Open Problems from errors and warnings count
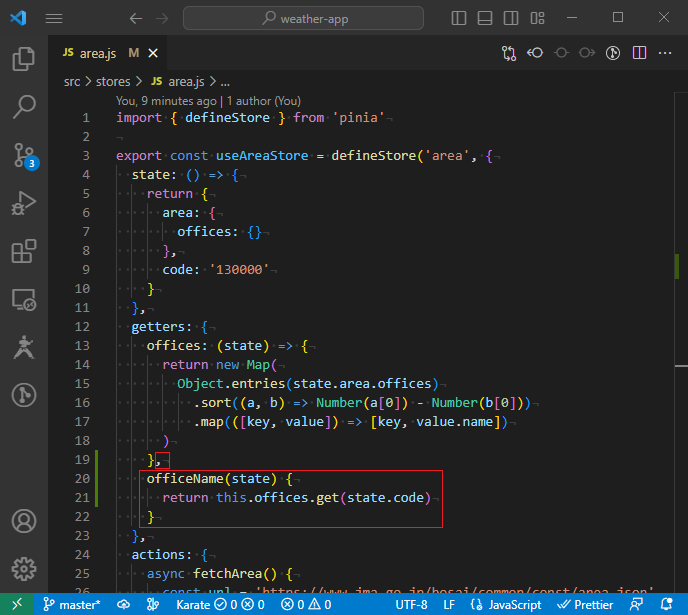 [306, 604]
